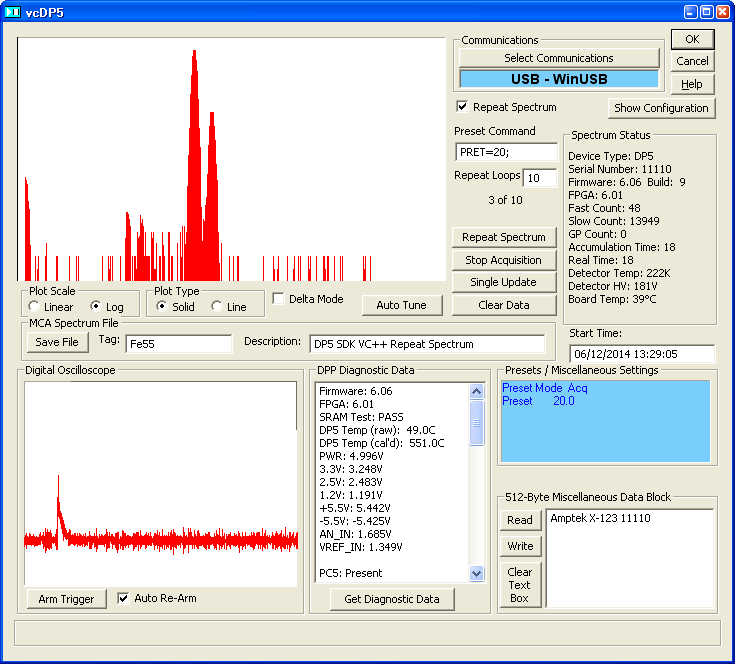Click 'DP5 Temp (raw): 49.0C' line
The width and height of the screenshot is (735, 664).
(x=377, y=430)
